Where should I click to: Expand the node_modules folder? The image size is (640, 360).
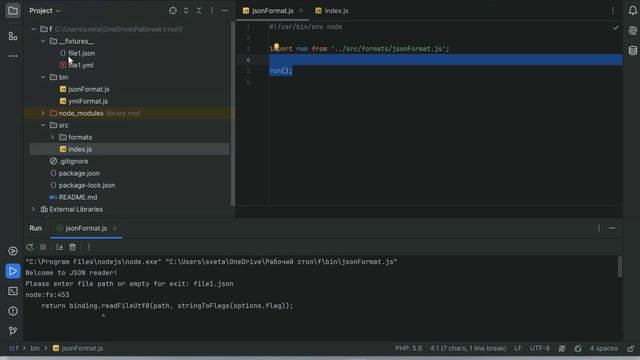pyautogui.click(x=43, y=113)
